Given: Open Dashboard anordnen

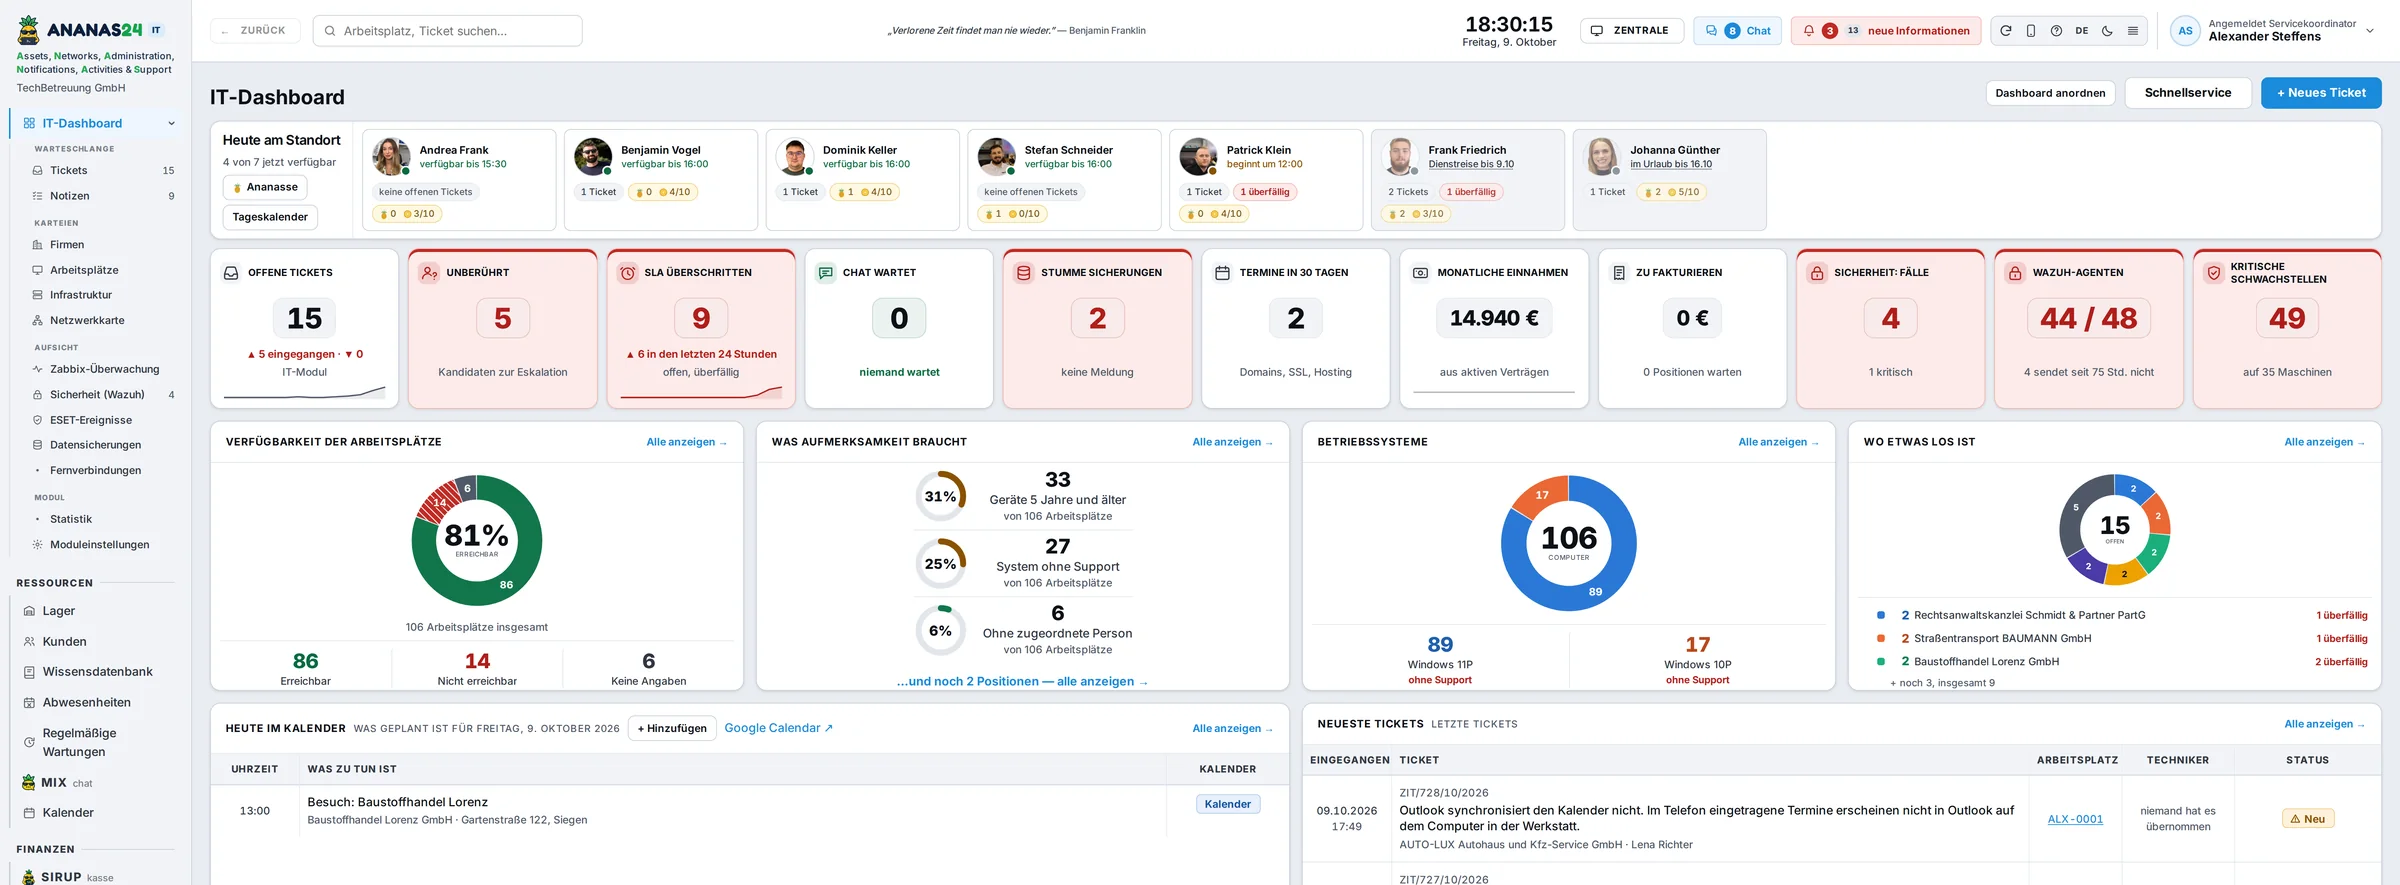Looking at the screenshot, I should pyautogui.click(x=2050, y=93).
